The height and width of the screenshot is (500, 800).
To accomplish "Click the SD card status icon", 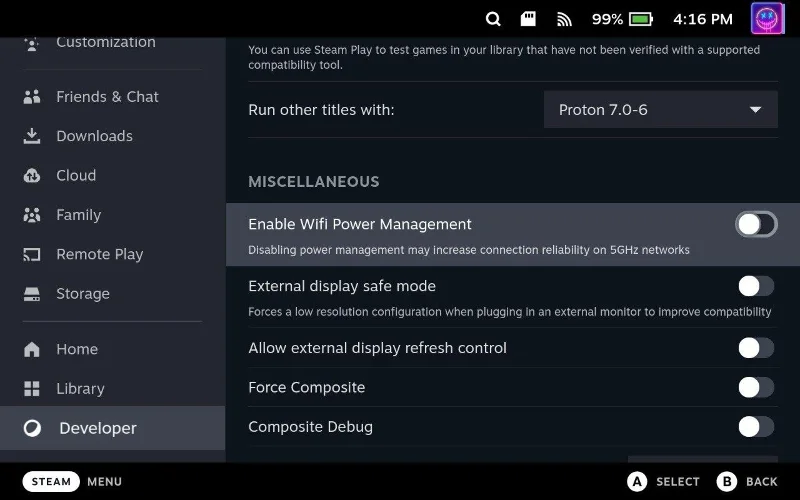I will [x=528, y=19].
